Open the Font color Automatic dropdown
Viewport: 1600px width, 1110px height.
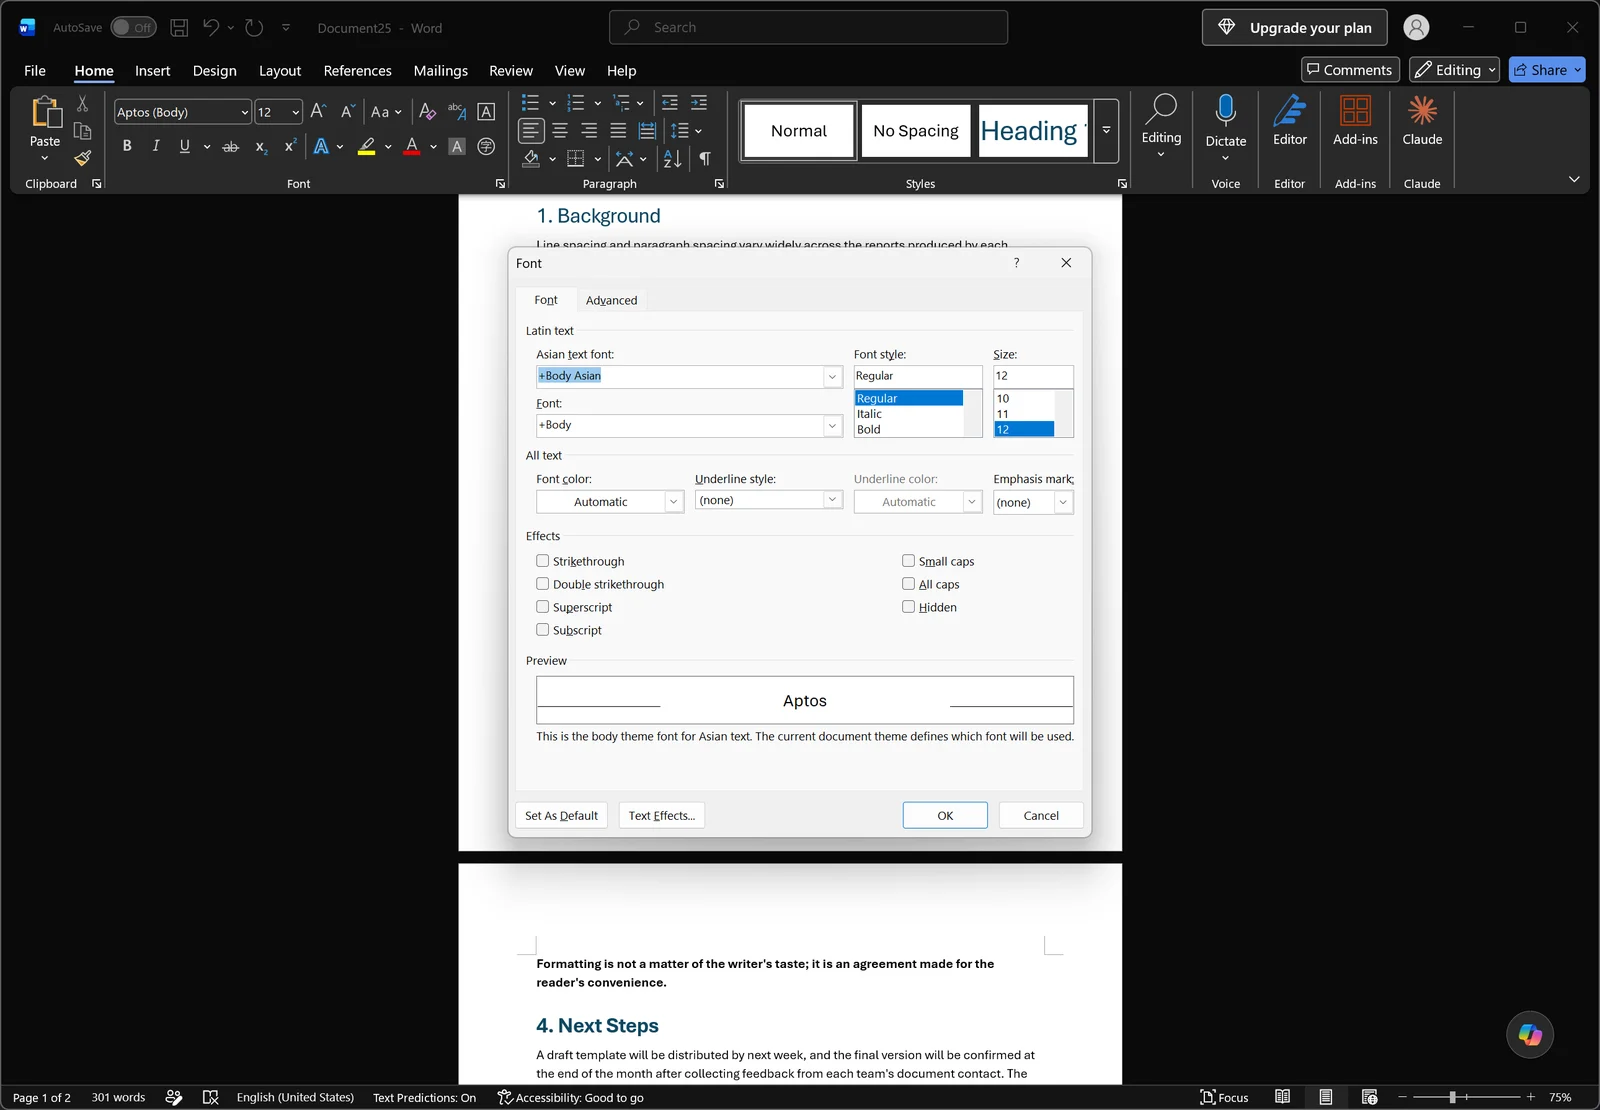point(674,502)
